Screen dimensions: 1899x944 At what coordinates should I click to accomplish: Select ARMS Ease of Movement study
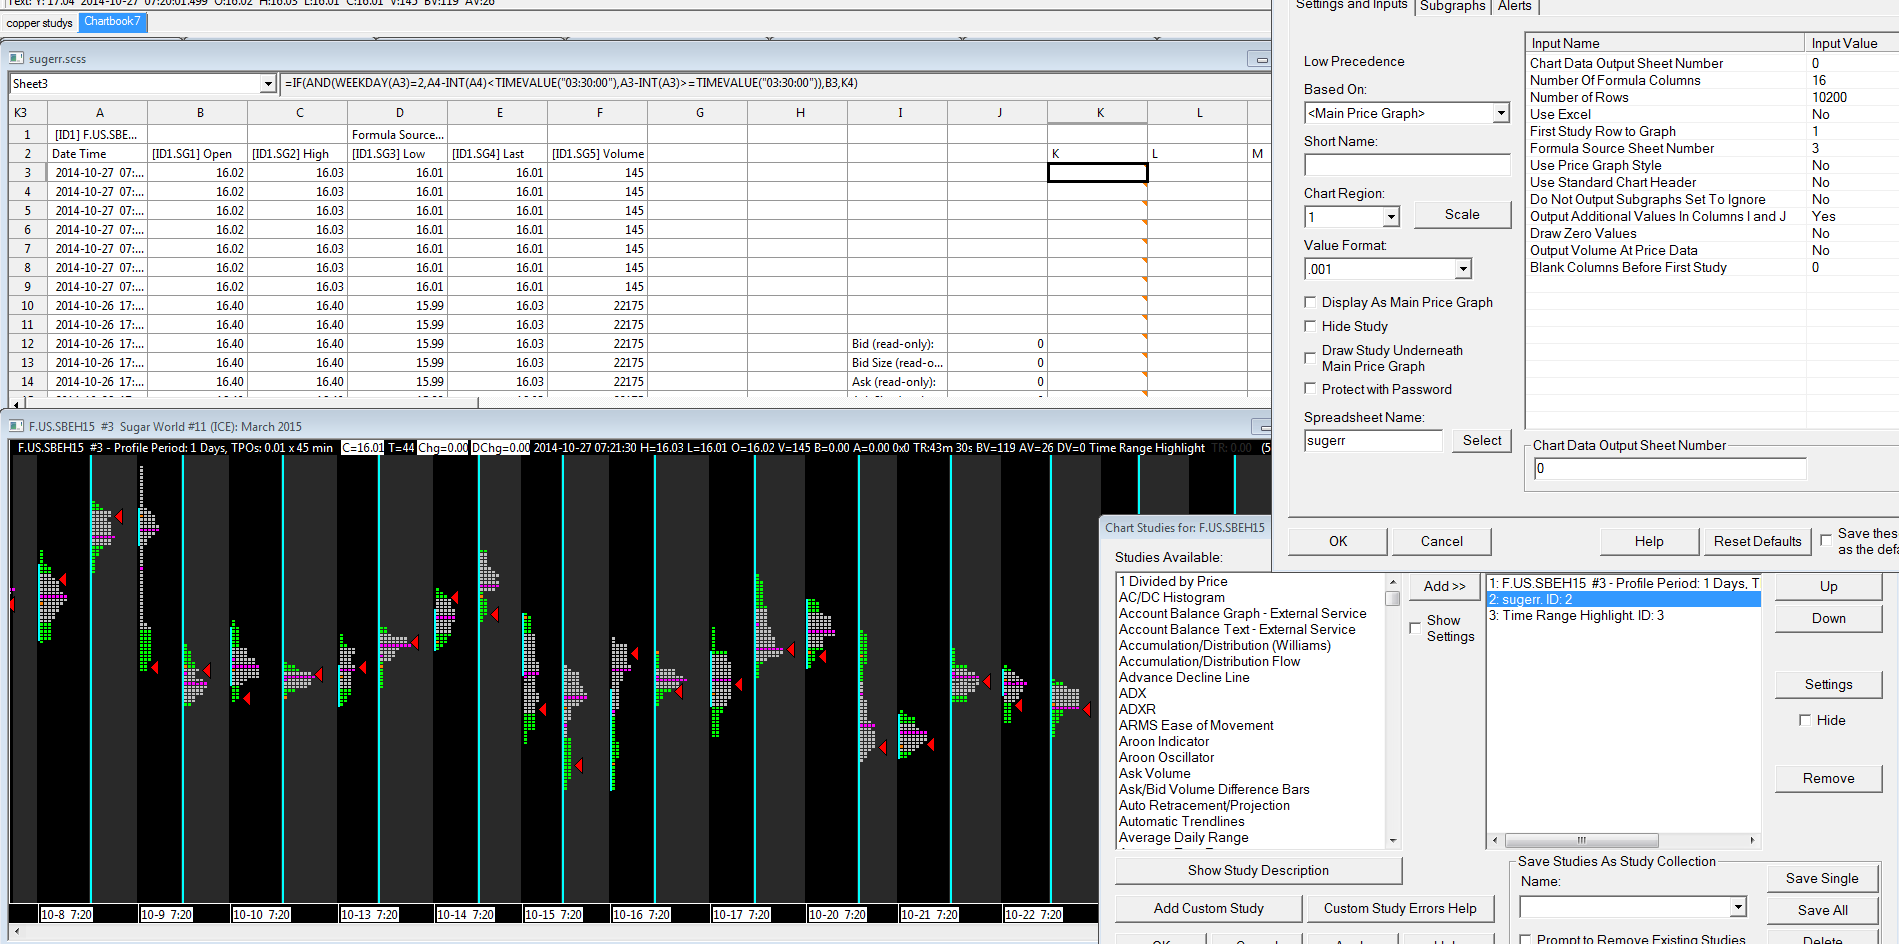1196,725
